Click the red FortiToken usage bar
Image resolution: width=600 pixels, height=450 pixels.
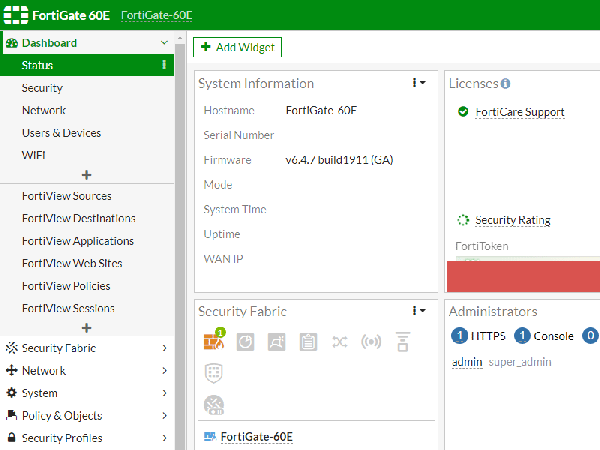tap(523, 276)
